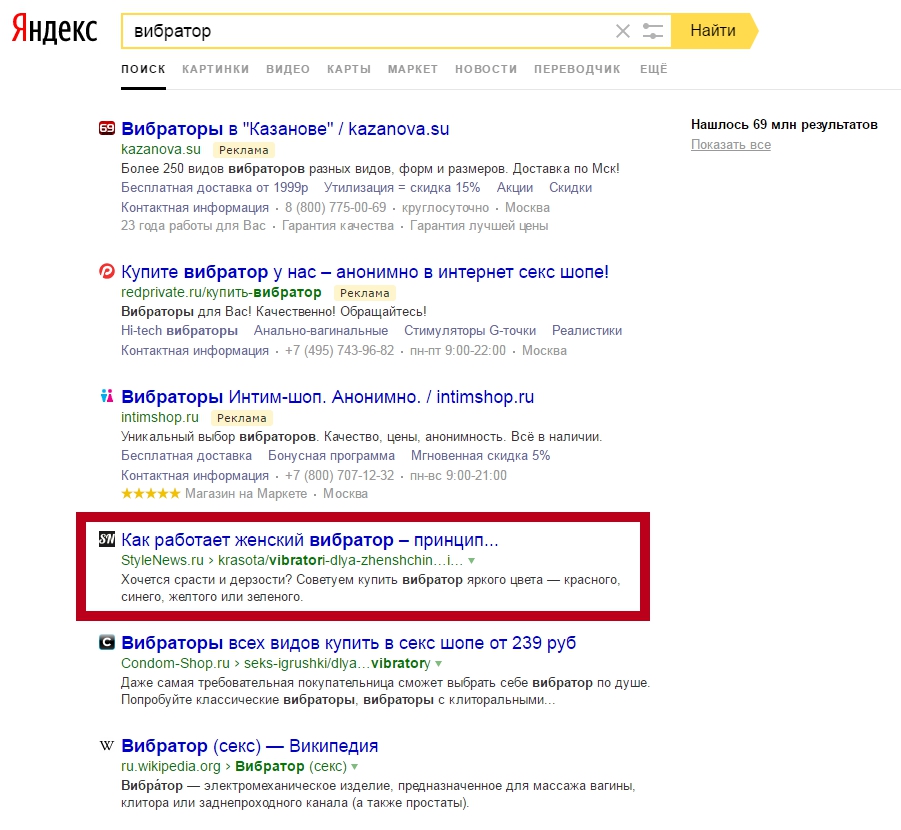The image size is (901, 830).
Task: Open Купите вибратор у нас result title
Action: [x=365, y=272]
